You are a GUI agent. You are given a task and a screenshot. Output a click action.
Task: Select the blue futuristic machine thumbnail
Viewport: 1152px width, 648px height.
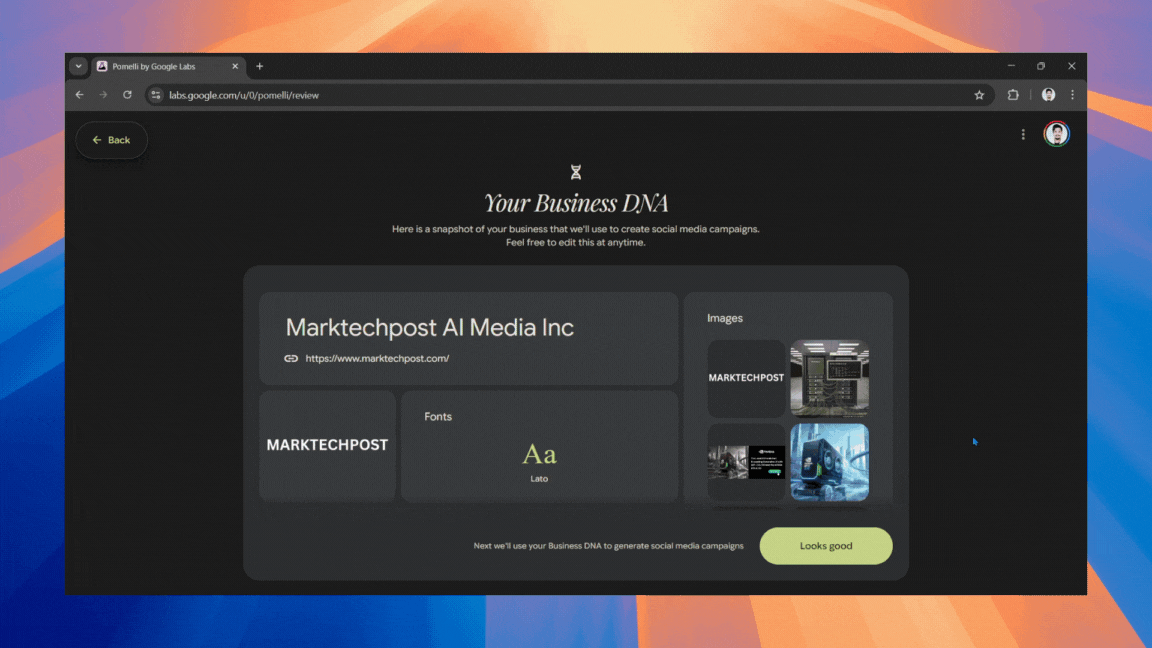point(829,462)
